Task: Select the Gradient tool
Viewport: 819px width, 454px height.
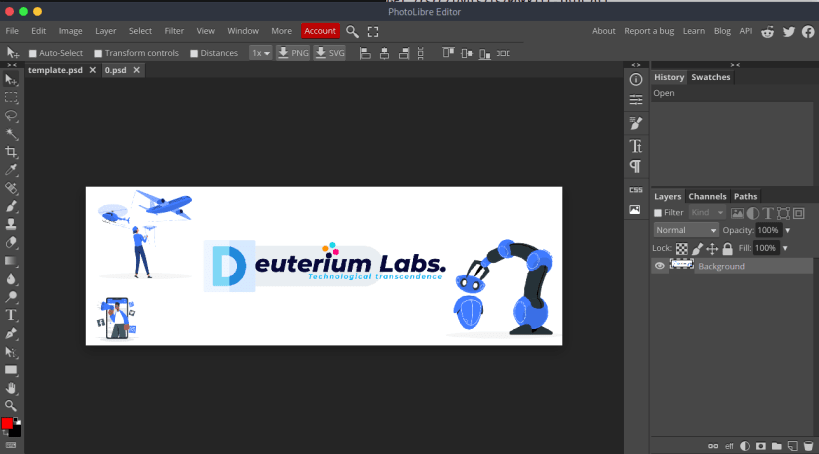Action: 11,261
